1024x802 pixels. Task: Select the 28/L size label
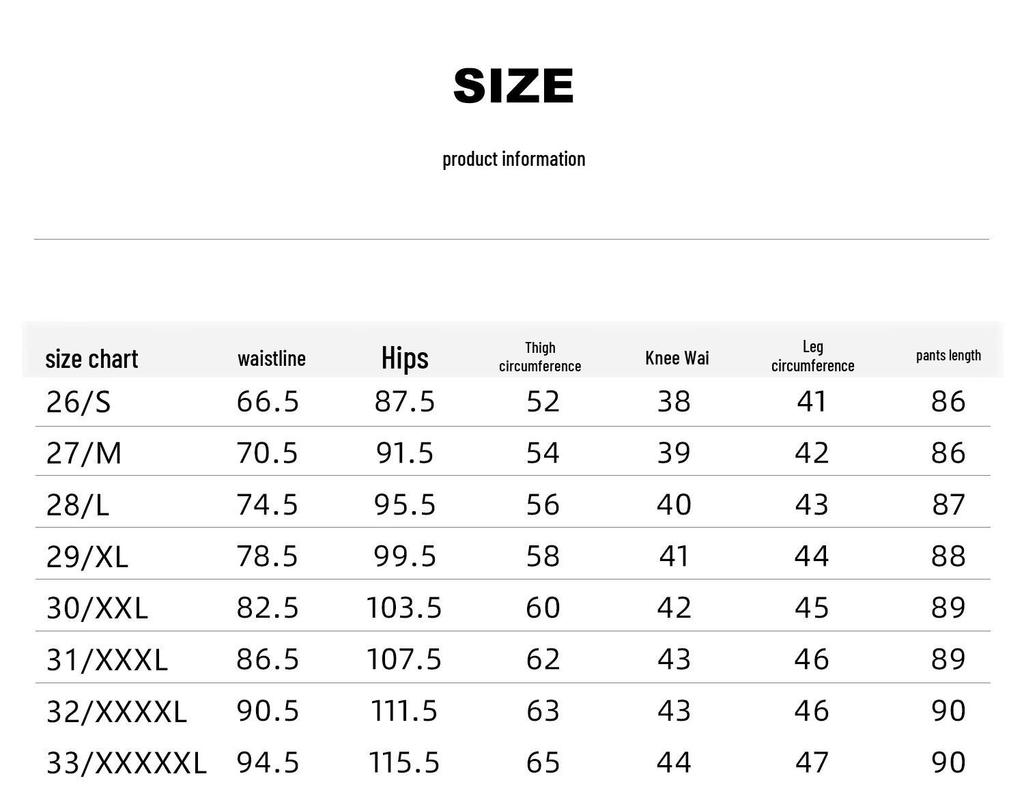[78, 505]
